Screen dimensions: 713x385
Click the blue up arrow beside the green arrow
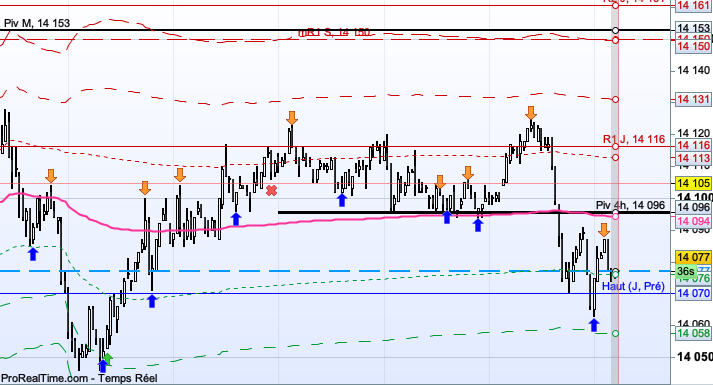(102, 366)
